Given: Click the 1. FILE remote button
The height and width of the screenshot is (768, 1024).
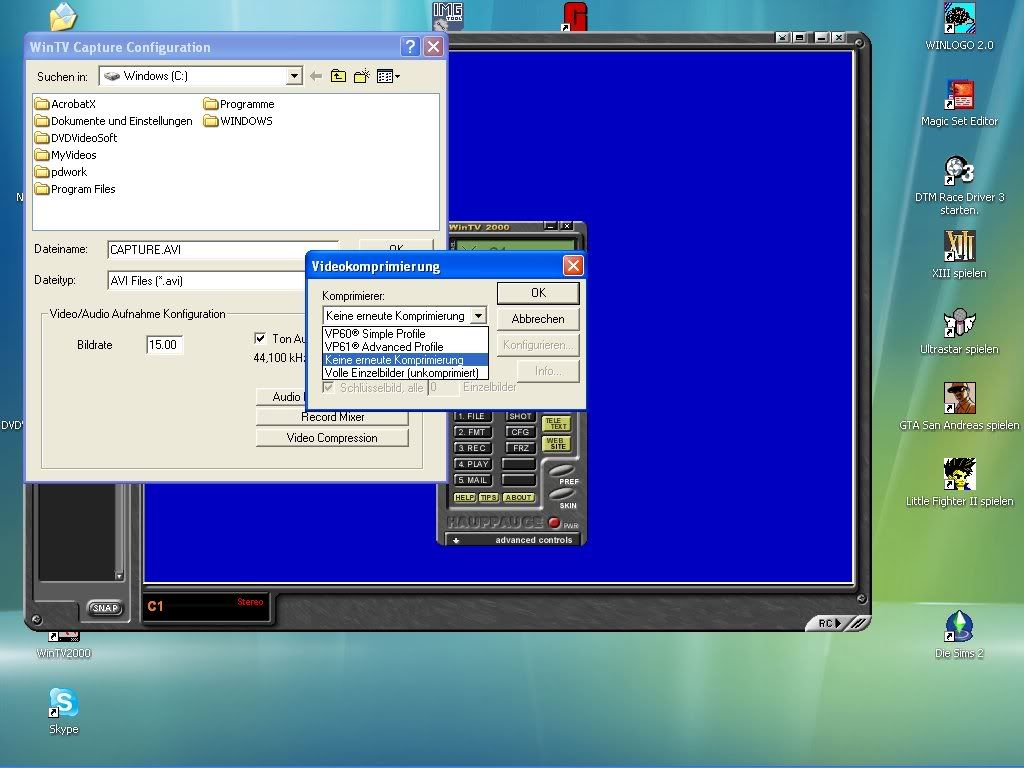Looking at the screenshot, I should [472, 416].
